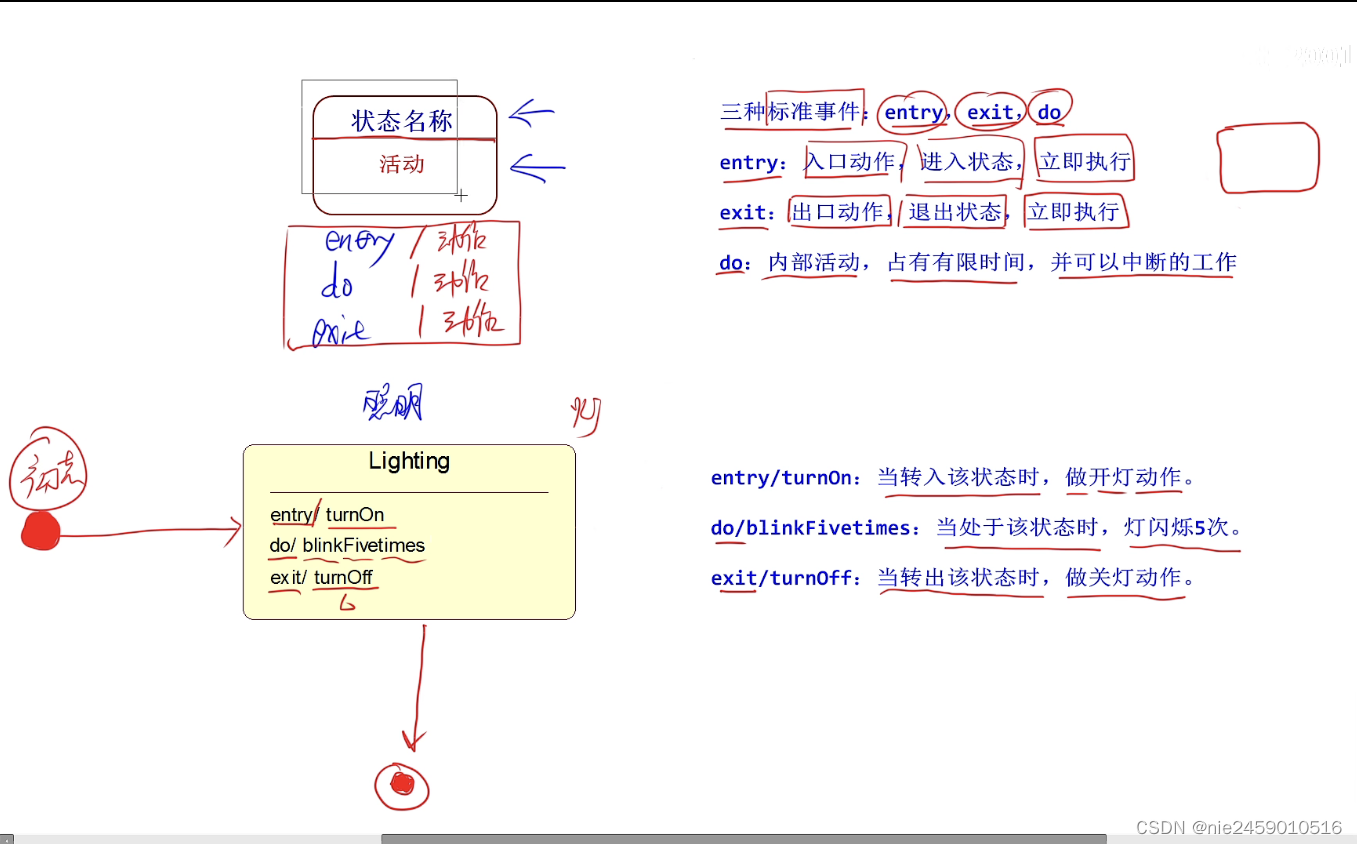Click the scrollbar's left arrow button
The image size is (1357, 844).
(7, 839)
